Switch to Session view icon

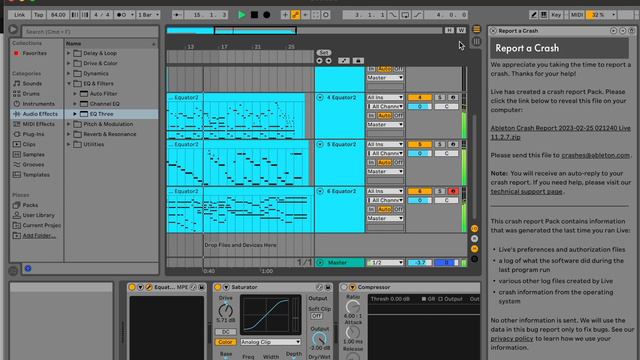[x=476, y=42]
